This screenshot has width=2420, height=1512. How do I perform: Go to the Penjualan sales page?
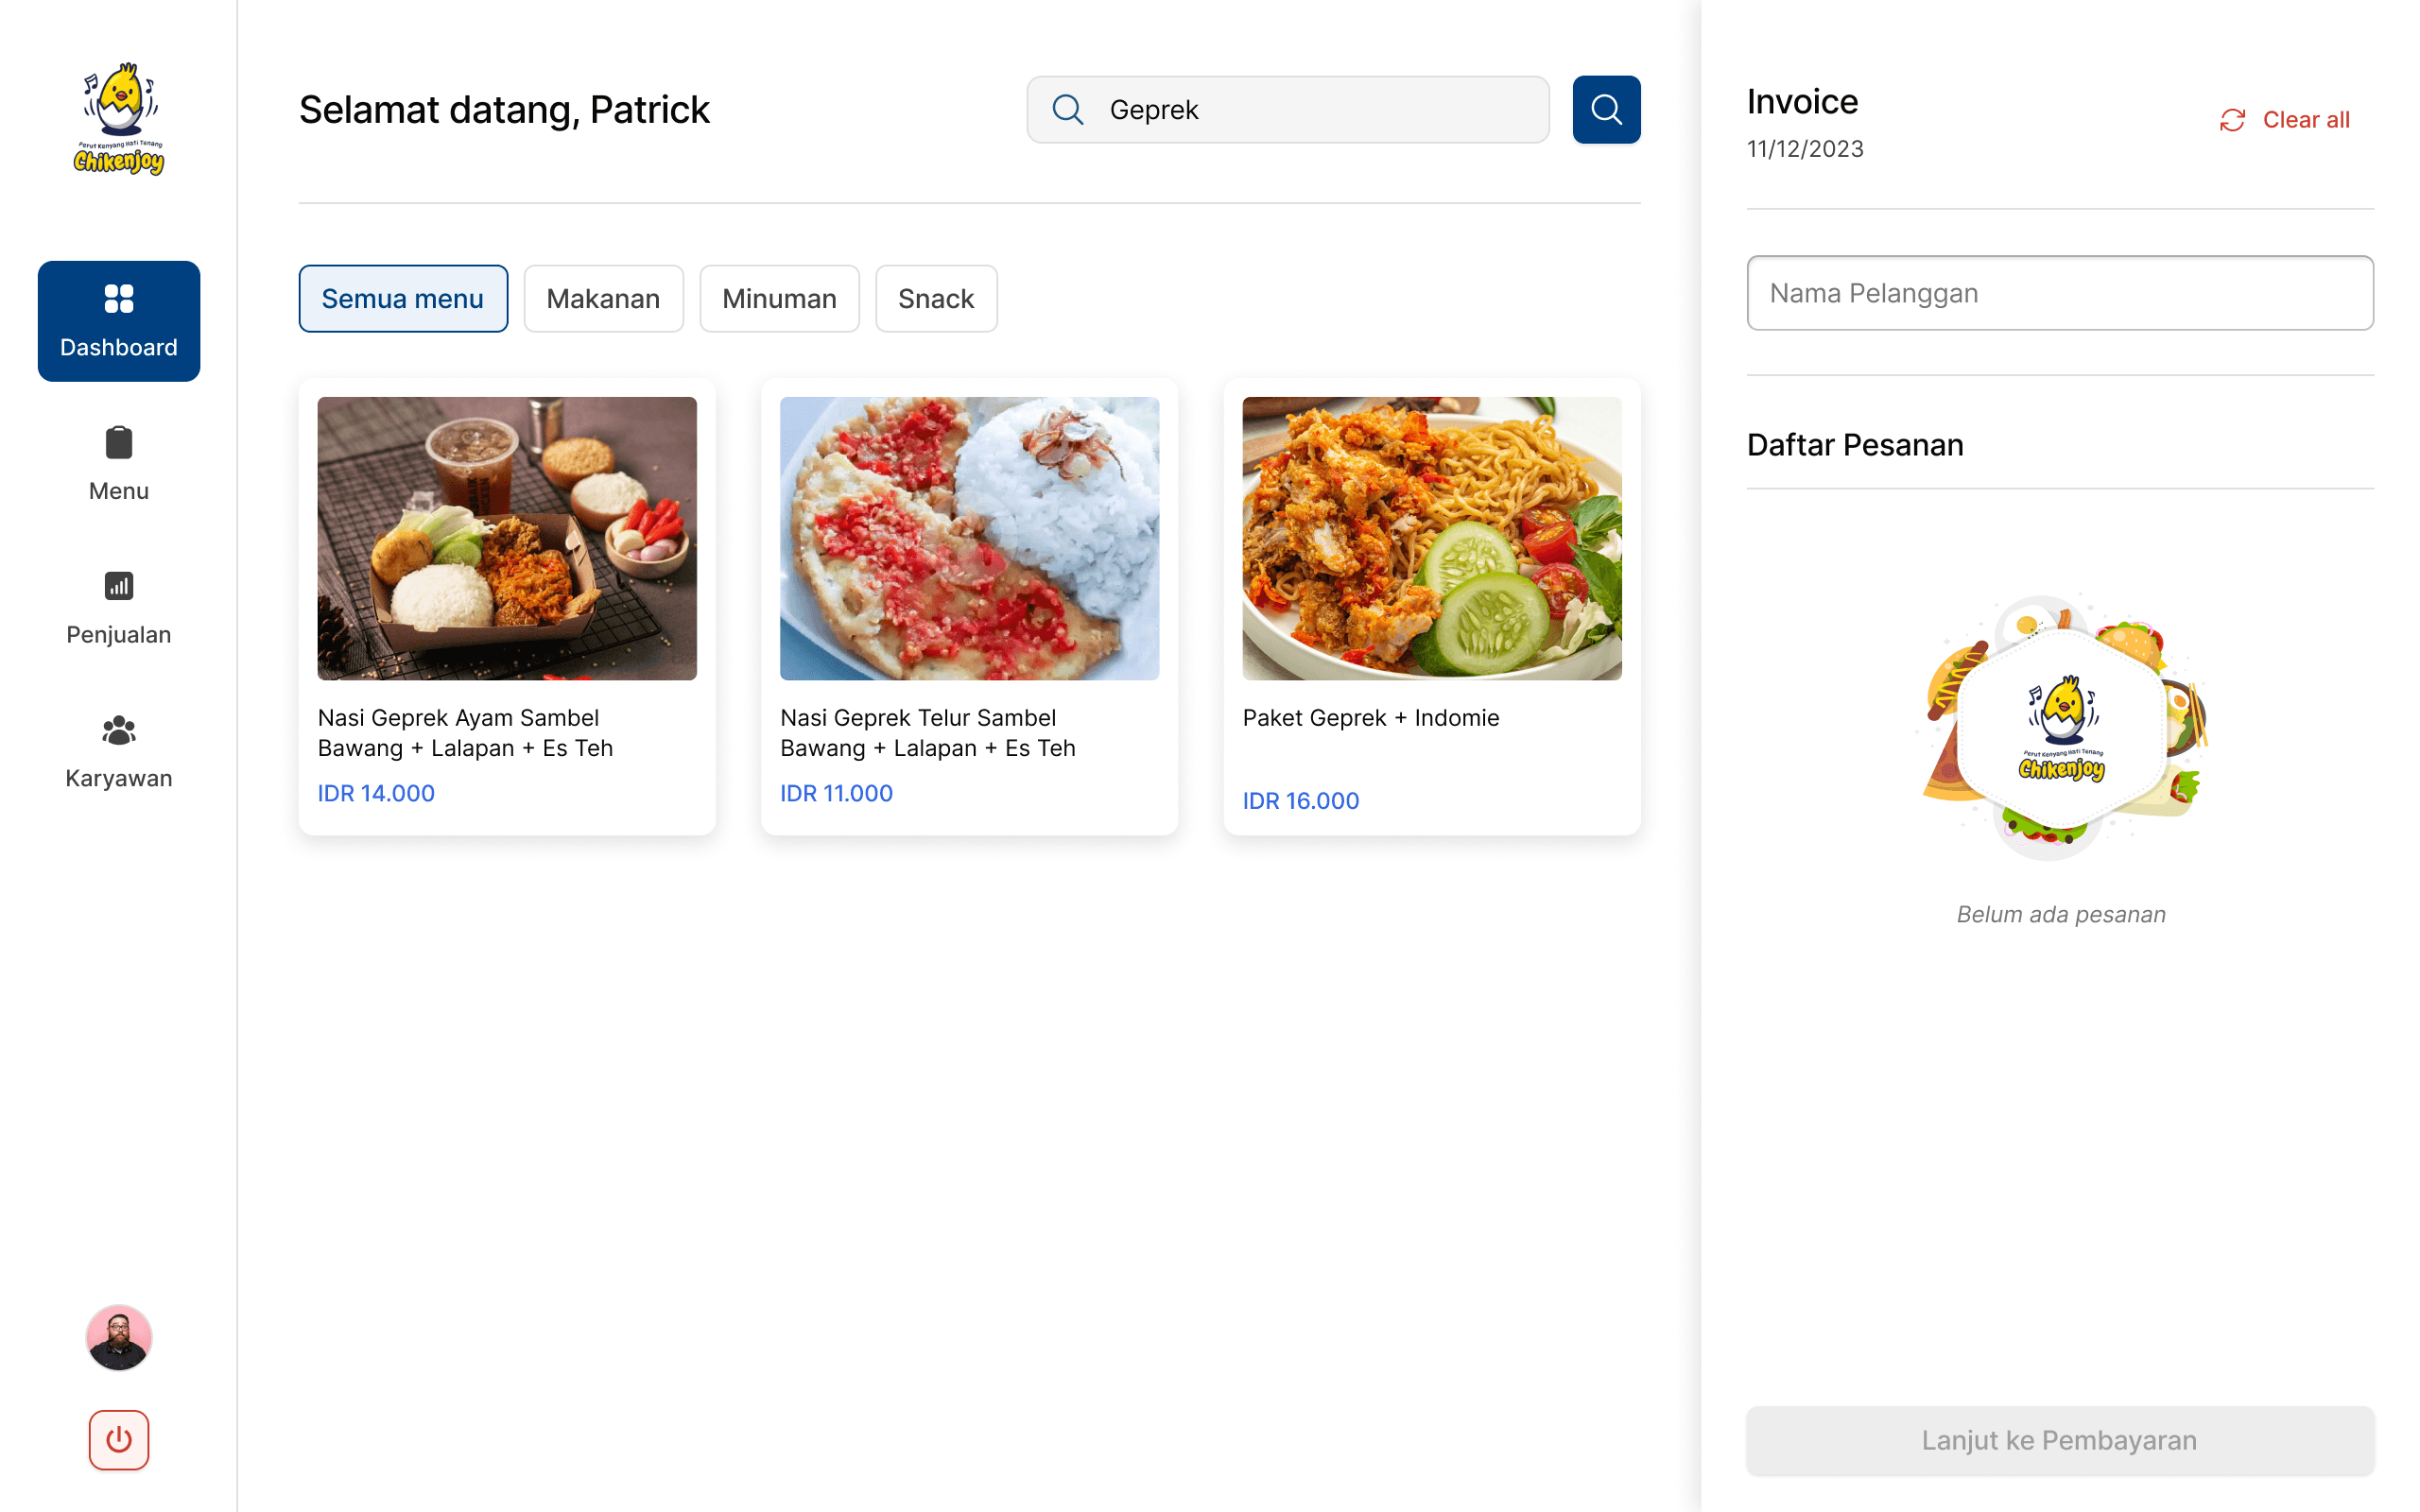coord(118,608)
